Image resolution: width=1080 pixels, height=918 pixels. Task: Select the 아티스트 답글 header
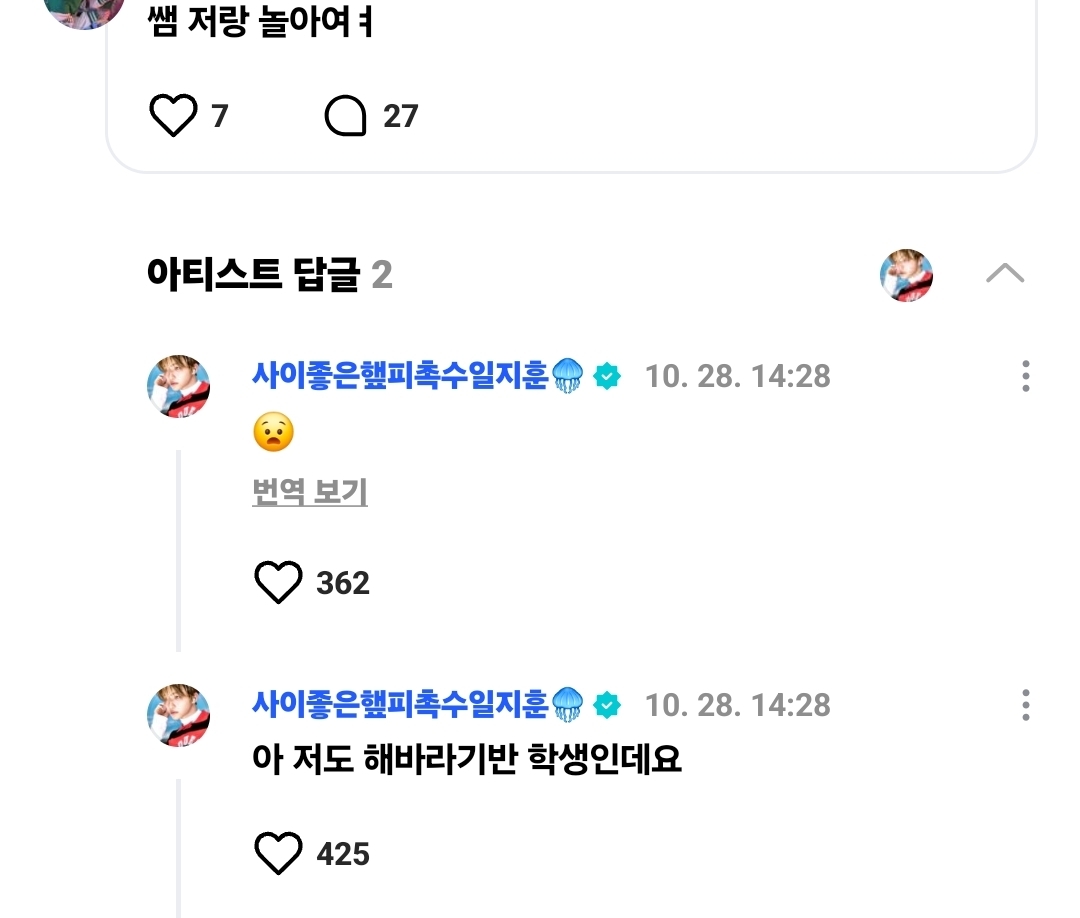pos(253,273)
